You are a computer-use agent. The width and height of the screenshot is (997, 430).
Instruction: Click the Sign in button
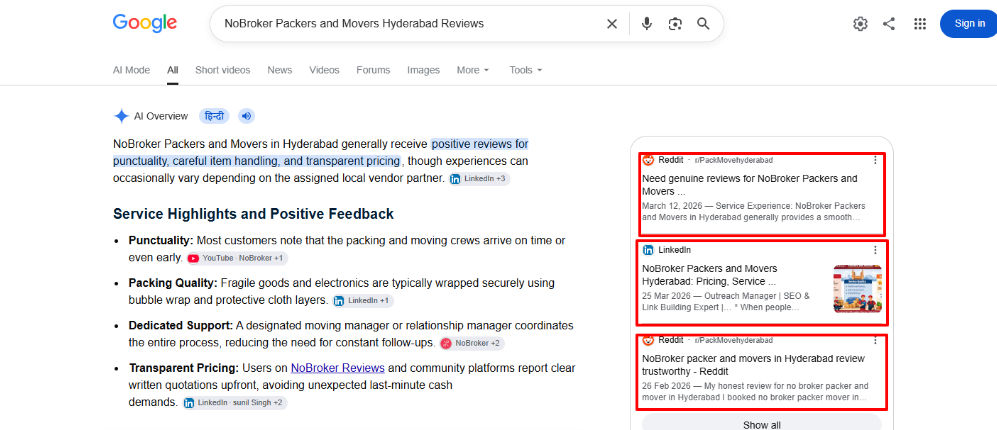coord(968,24)
